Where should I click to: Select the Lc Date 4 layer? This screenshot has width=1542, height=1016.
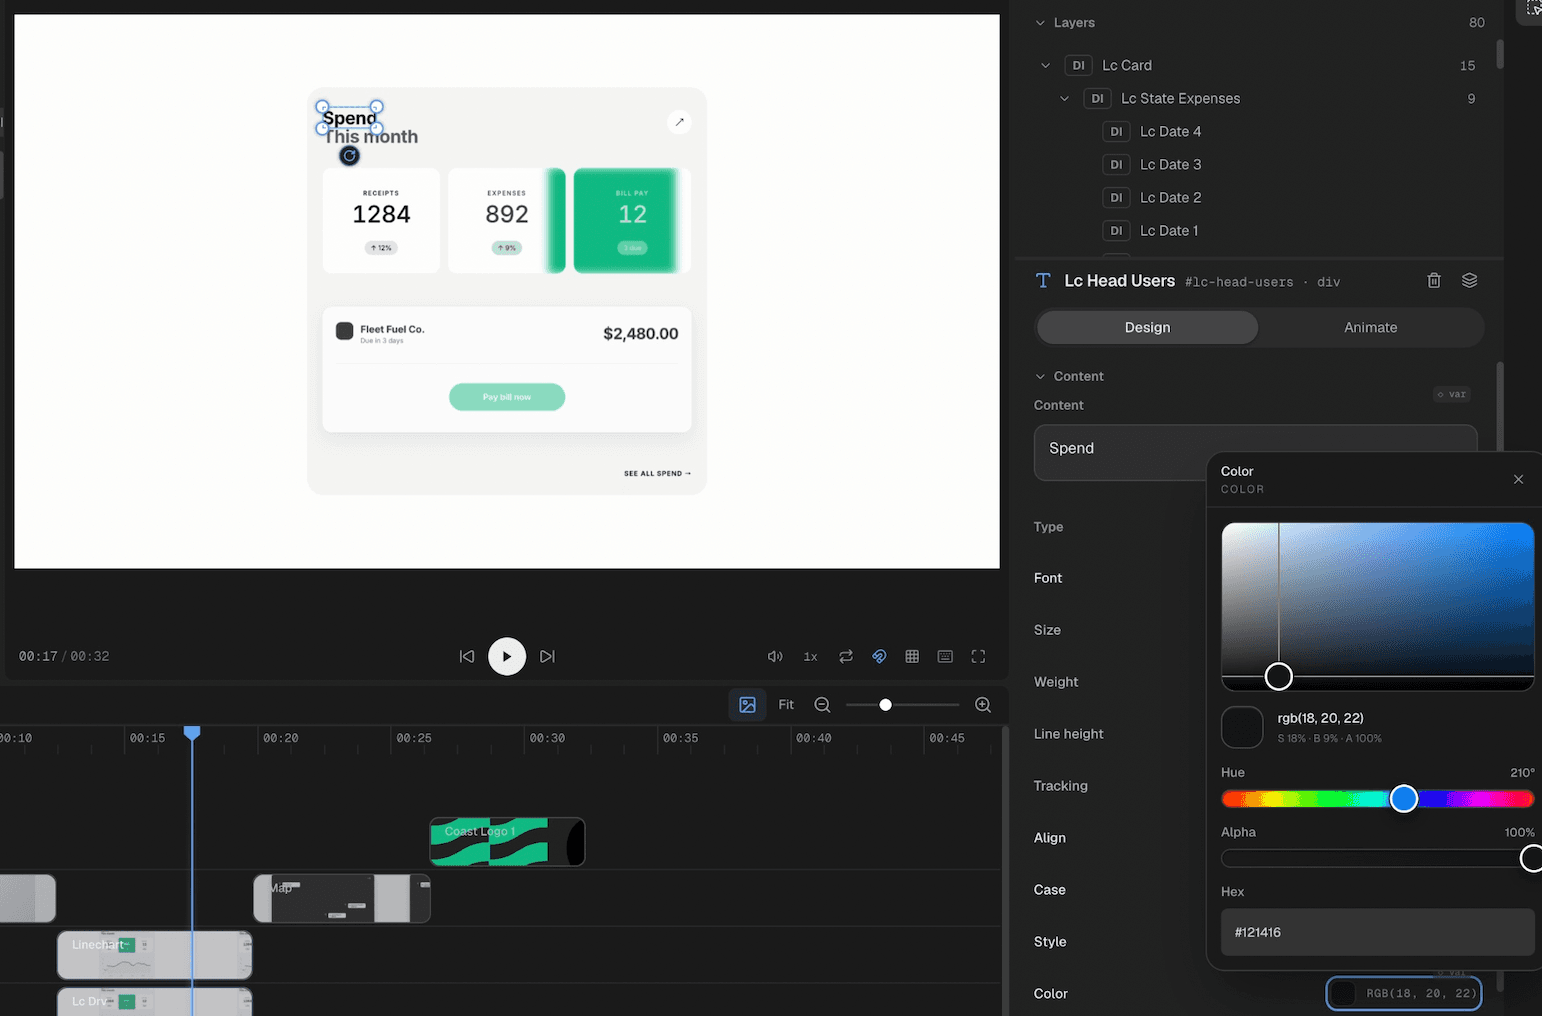(1170, 131)
